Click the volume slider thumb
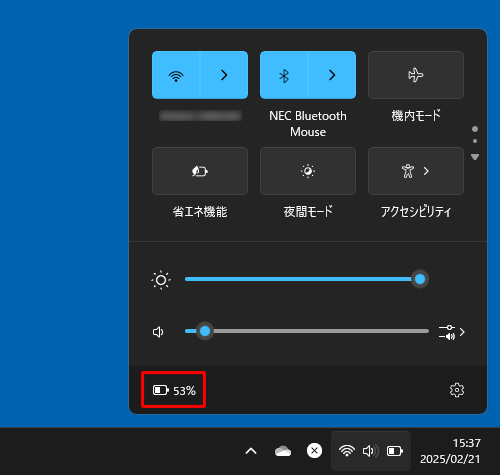This screenshot has height=475, width=500. point(205,331)
